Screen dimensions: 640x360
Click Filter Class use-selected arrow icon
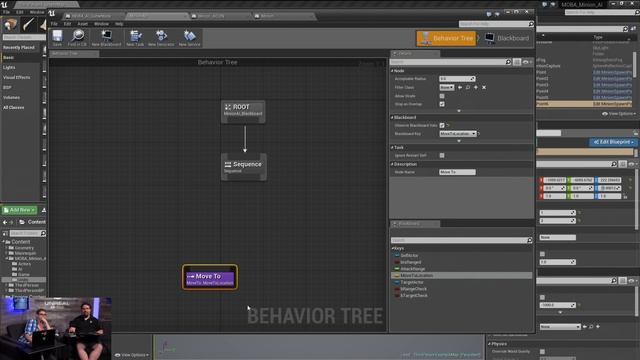tap(460, 87)
